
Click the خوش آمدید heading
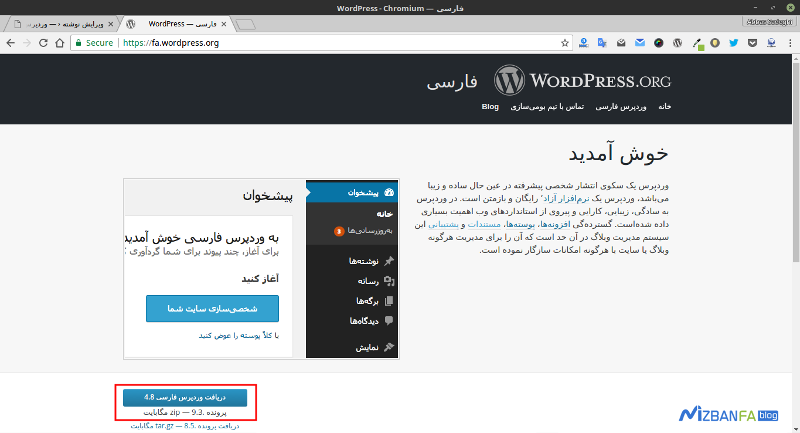pos(618,154)
